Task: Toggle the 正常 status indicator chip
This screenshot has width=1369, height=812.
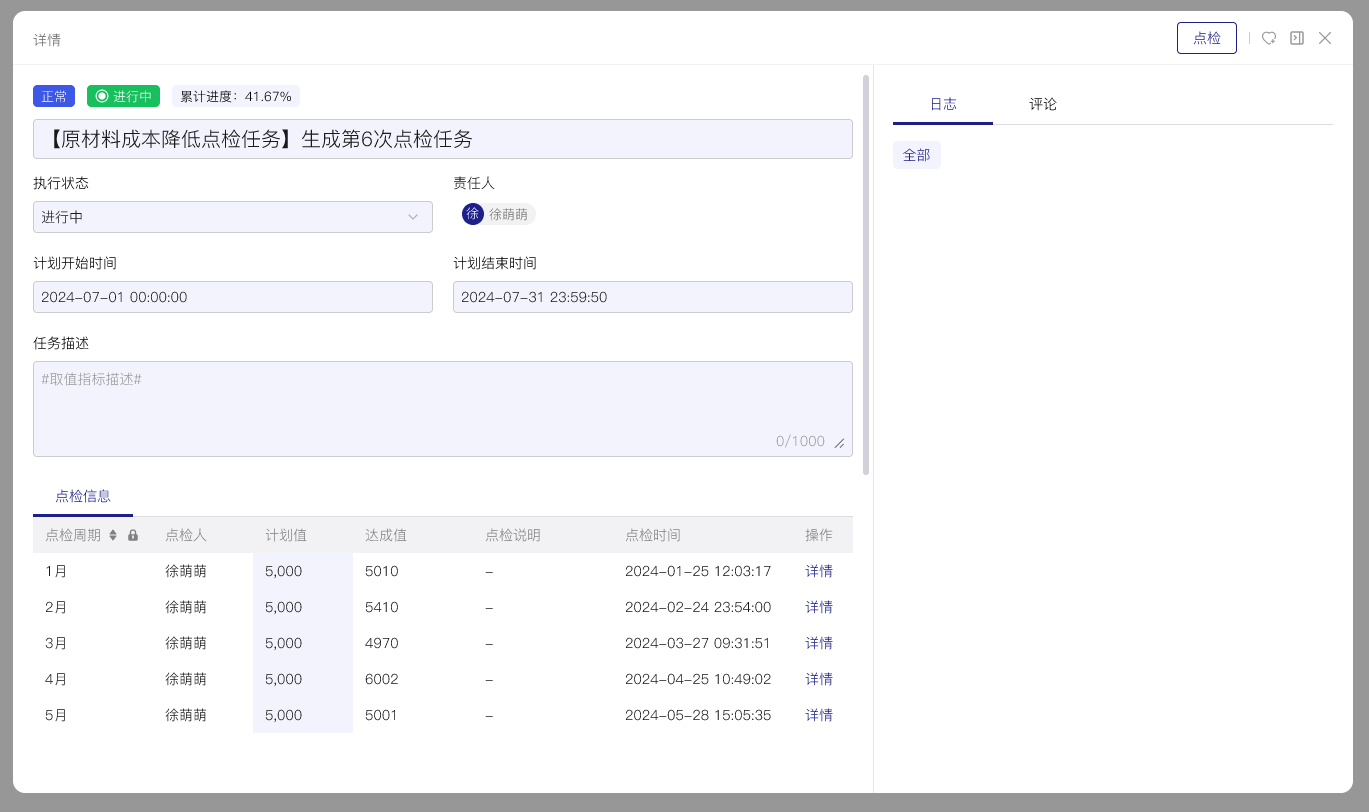Action: click(x=54, y=96)
